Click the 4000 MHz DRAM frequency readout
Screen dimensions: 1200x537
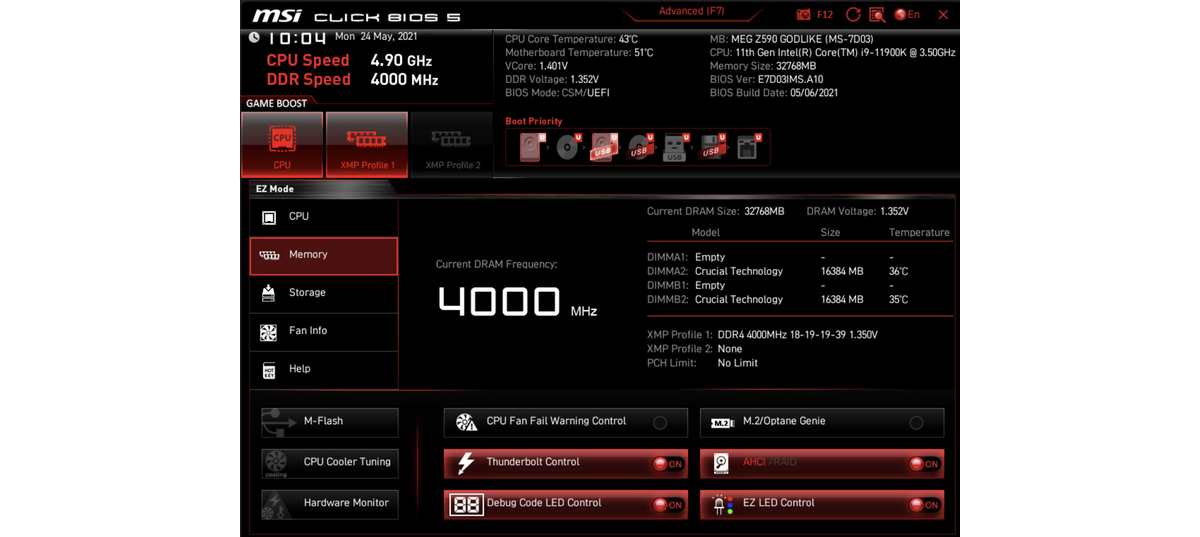pyautogui.click(x=517, y=302)
